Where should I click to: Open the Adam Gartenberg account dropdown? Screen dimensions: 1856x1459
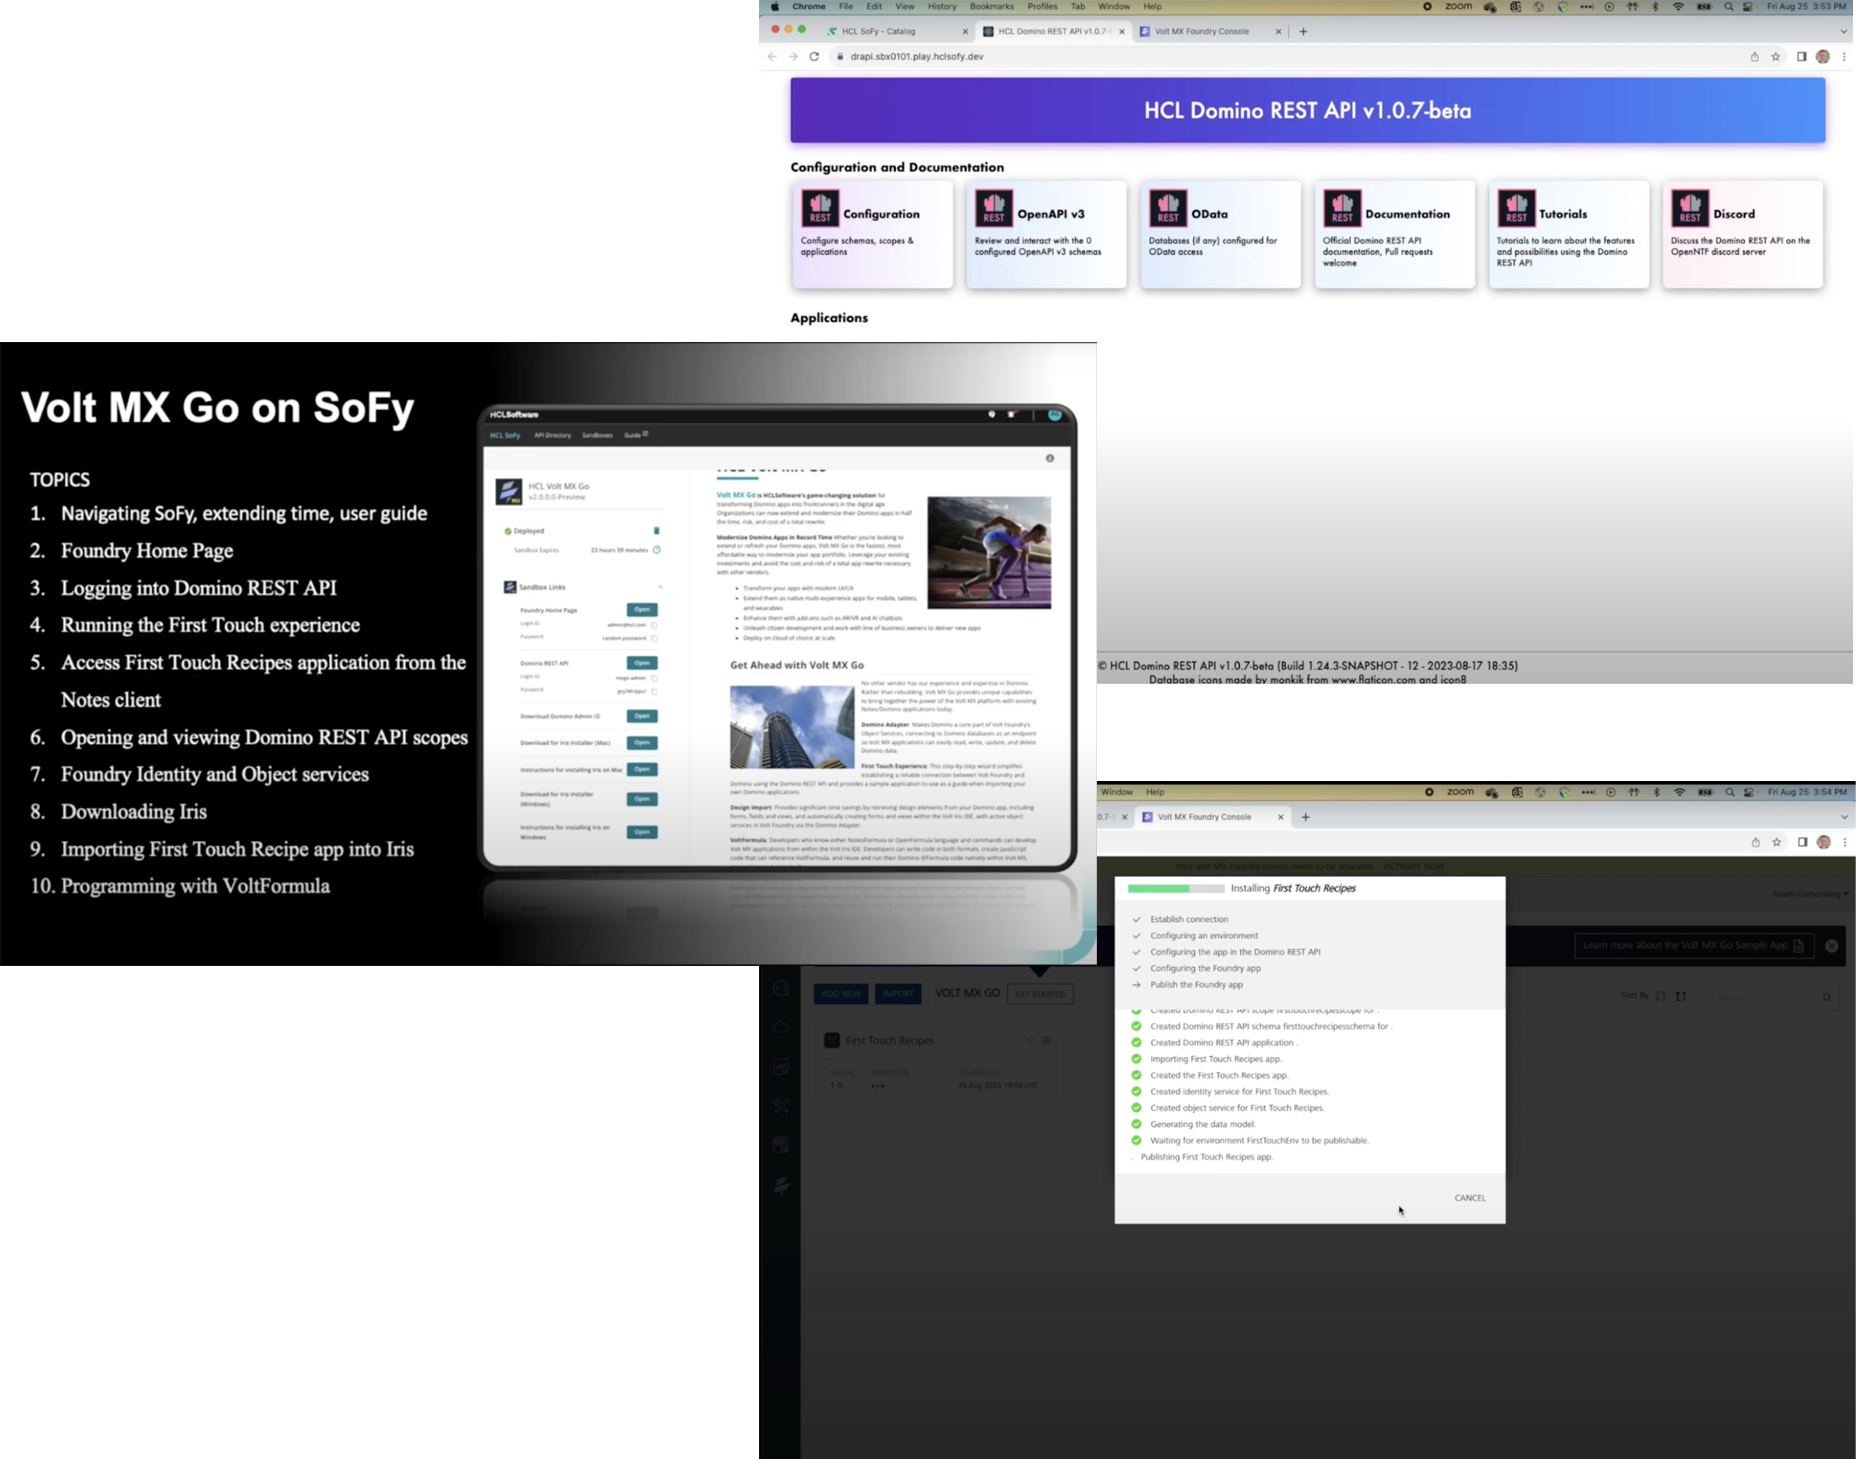[x=1810, y=894]
